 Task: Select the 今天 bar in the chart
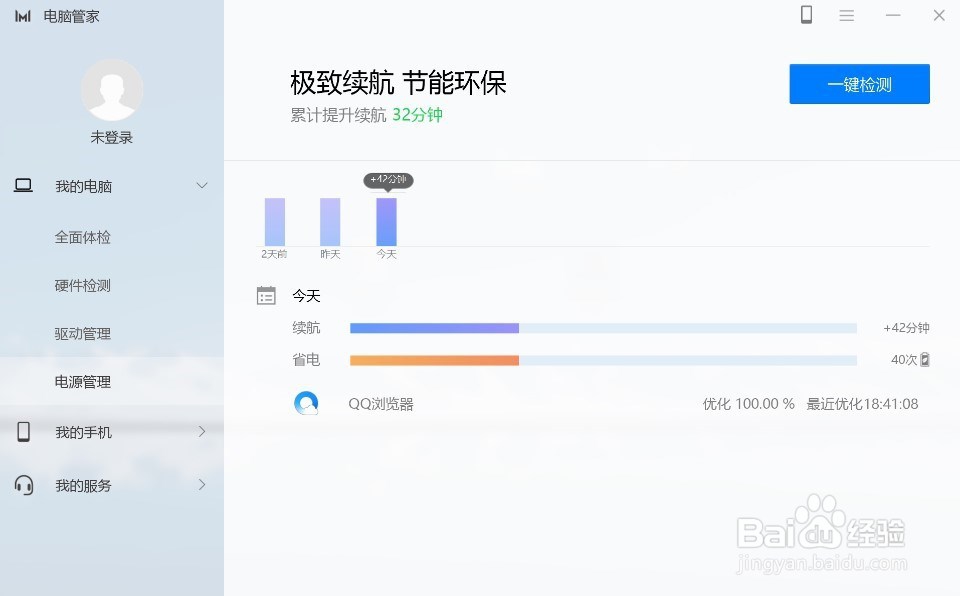click(x=387, y=218)
